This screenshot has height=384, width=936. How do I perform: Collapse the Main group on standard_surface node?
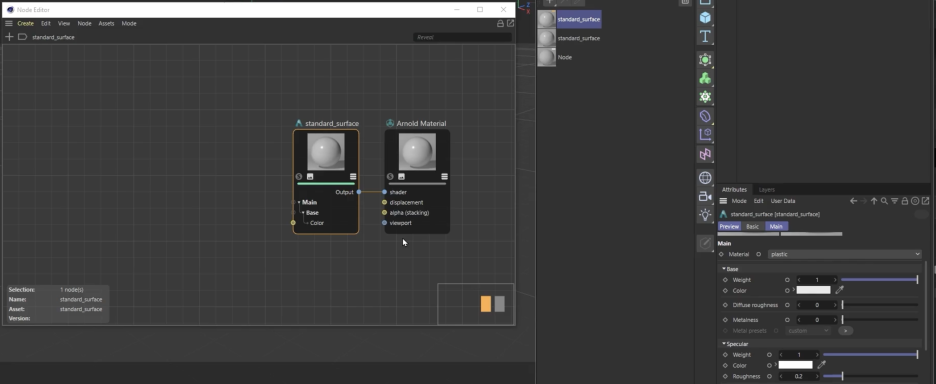pos(299,202)
